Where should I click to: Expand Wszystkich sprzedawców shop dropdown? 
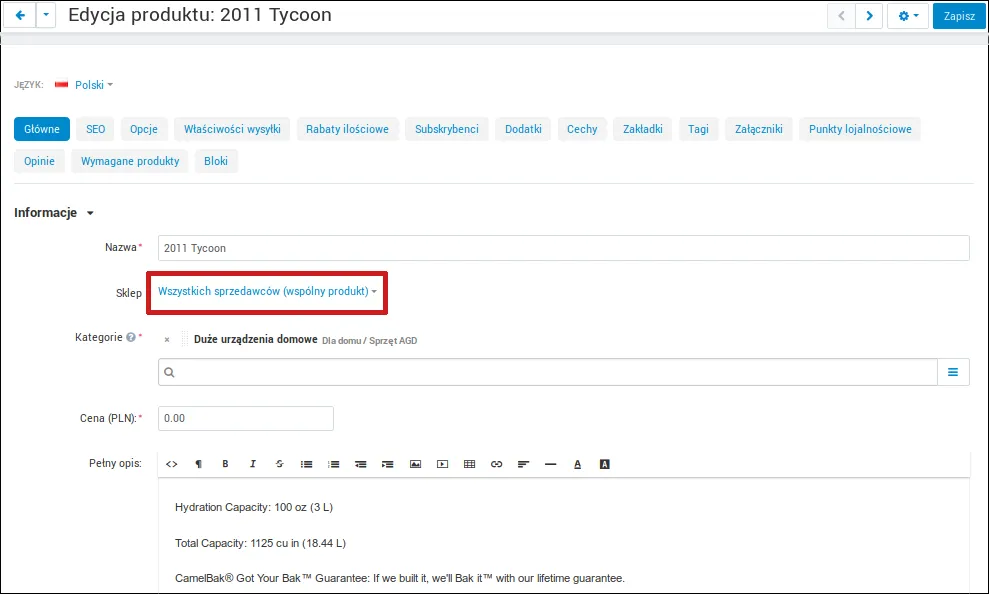[x=267, y=291]
